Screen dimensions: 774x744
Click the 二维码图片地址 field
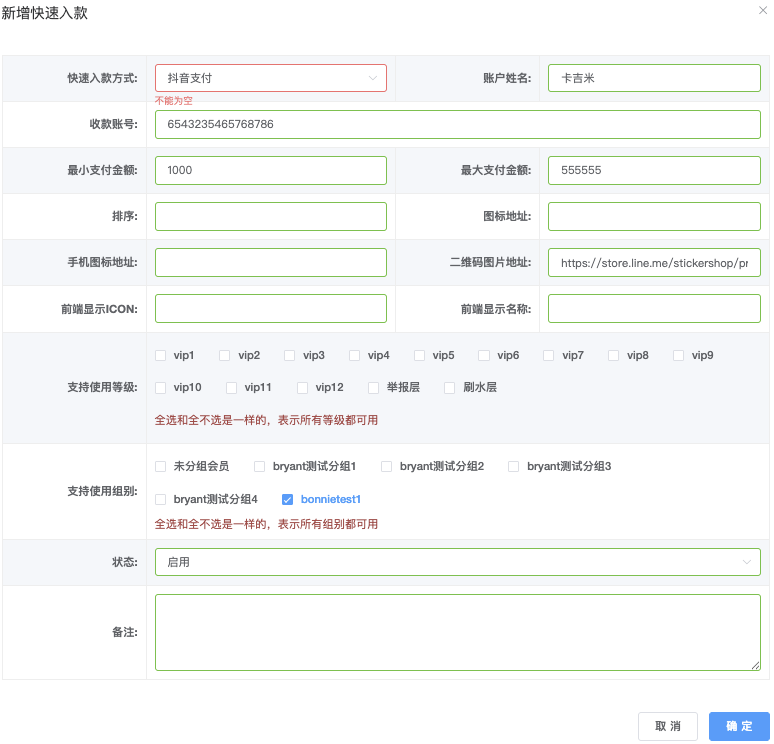click(x=654, y=262)
